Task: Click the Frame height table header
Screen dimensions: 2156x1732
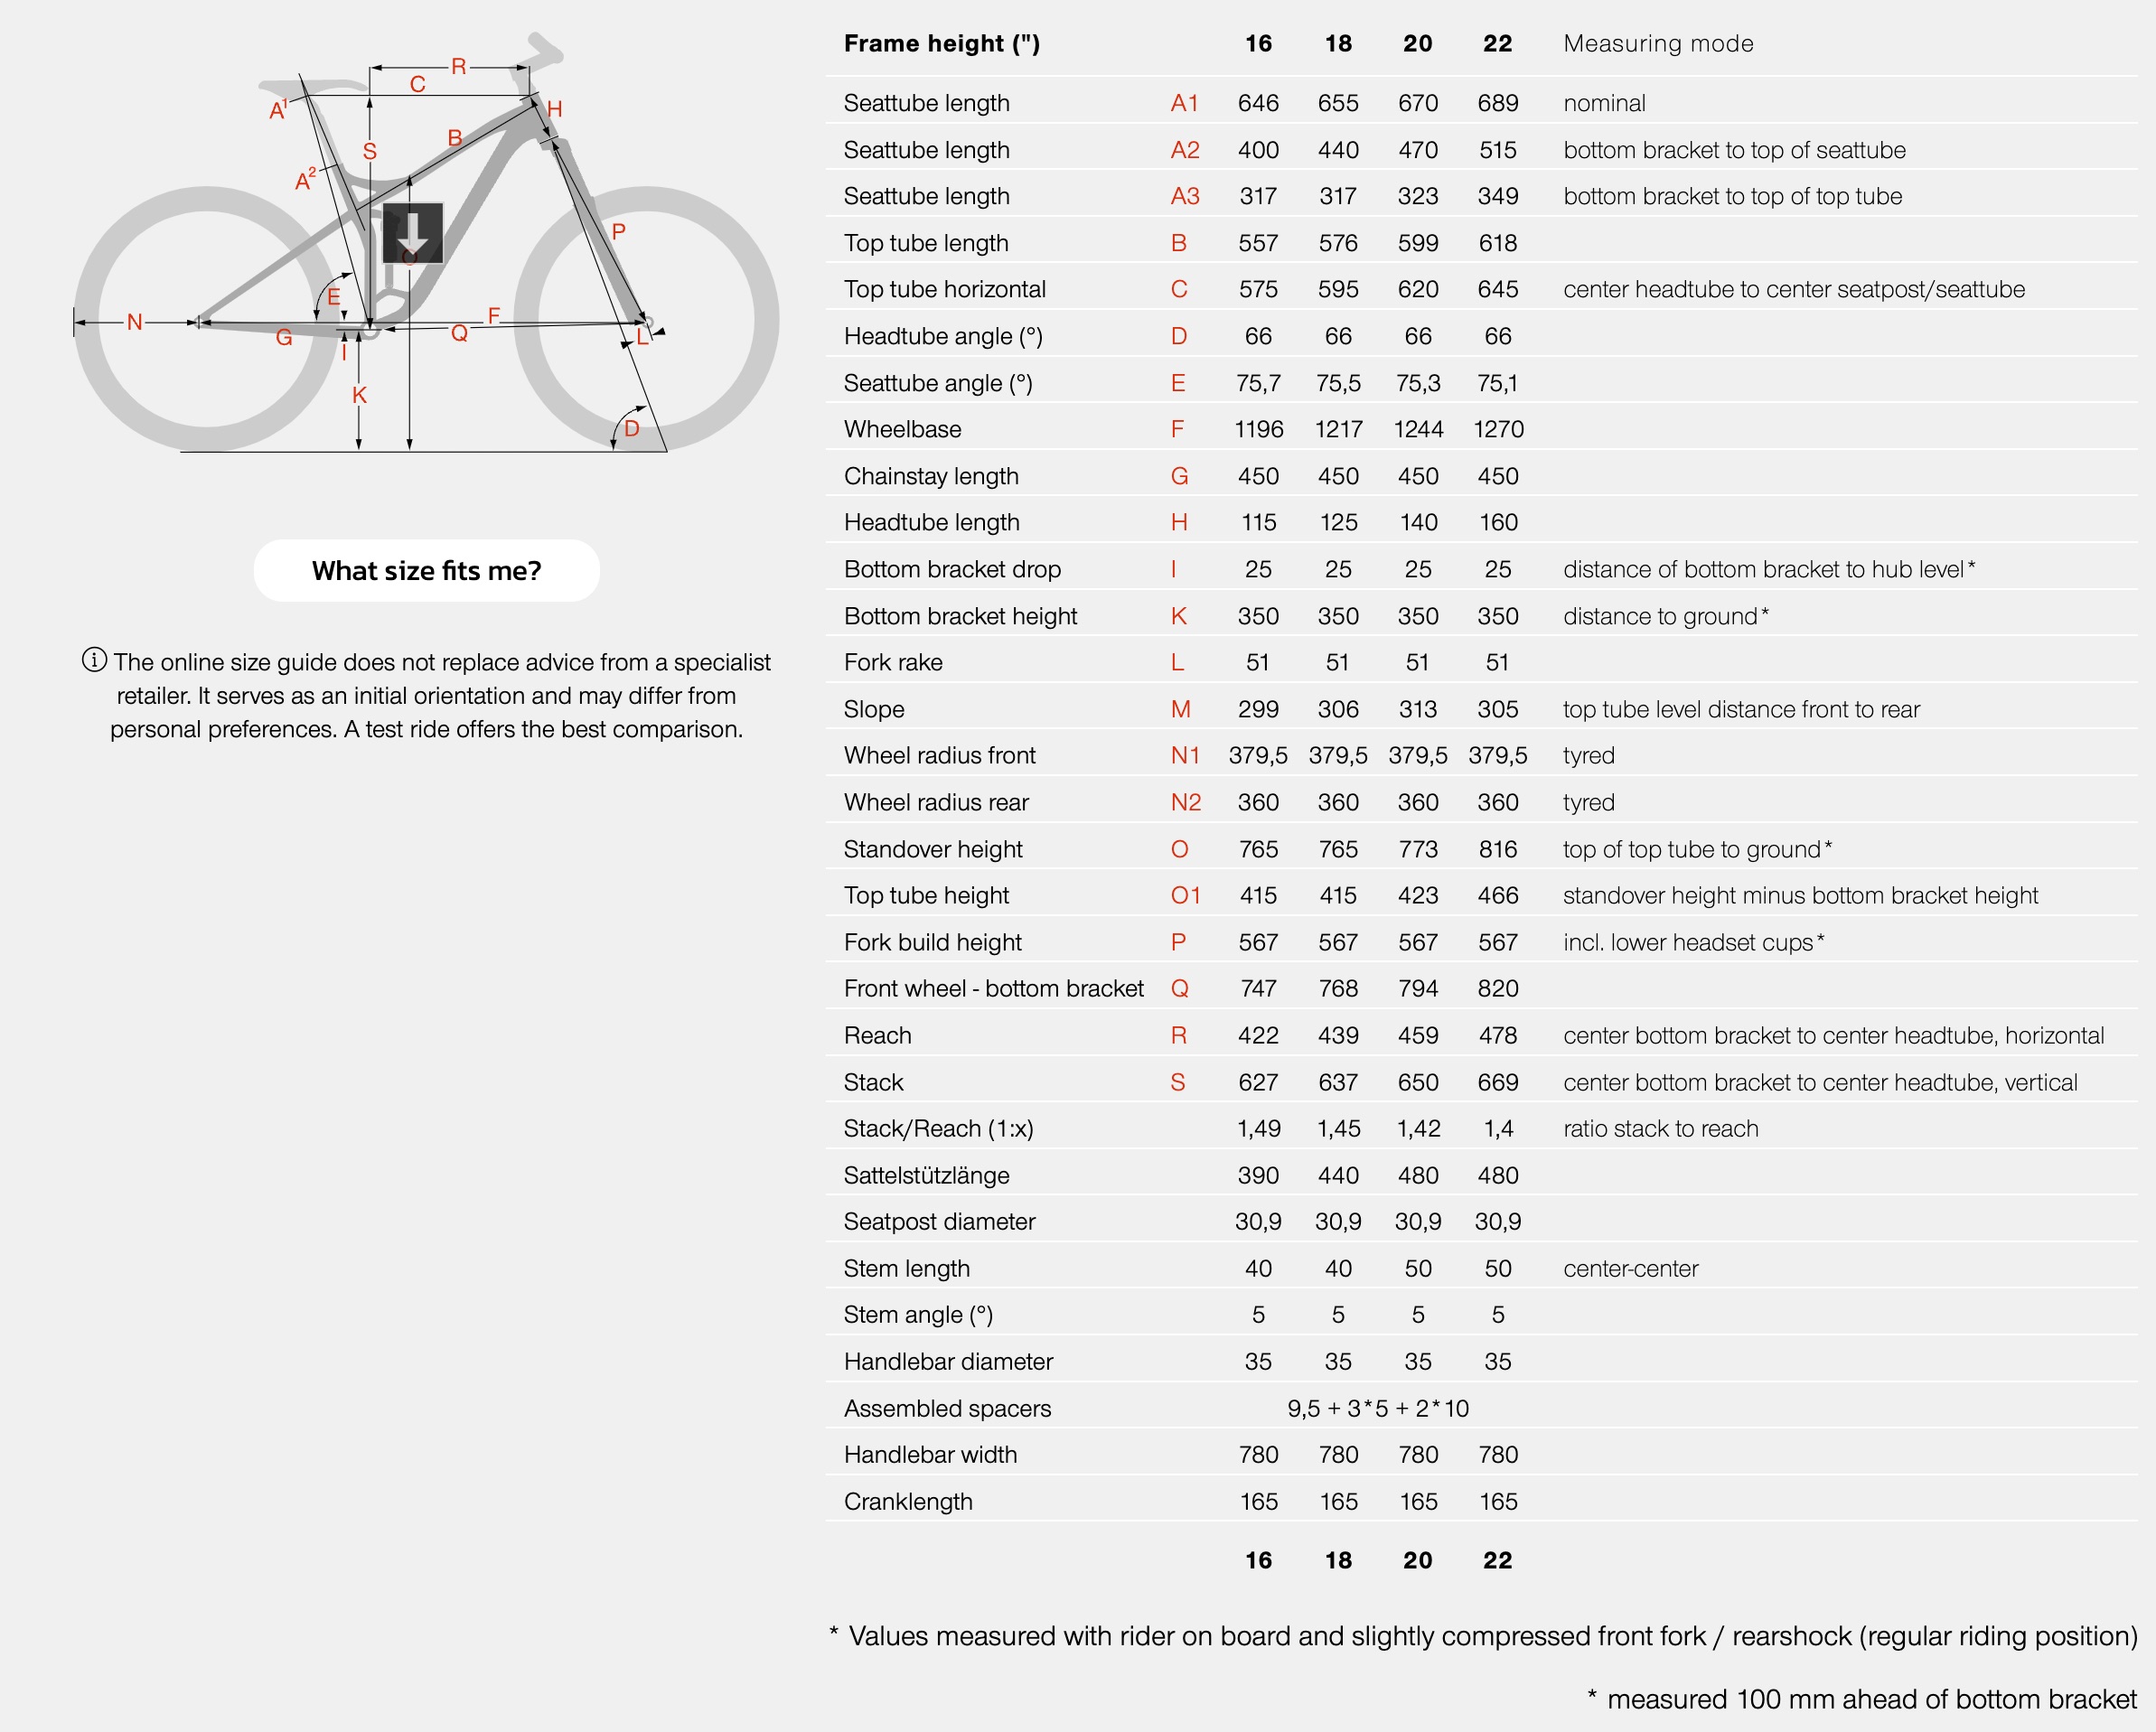Action: pyautogui.click(x=941, y=43)
